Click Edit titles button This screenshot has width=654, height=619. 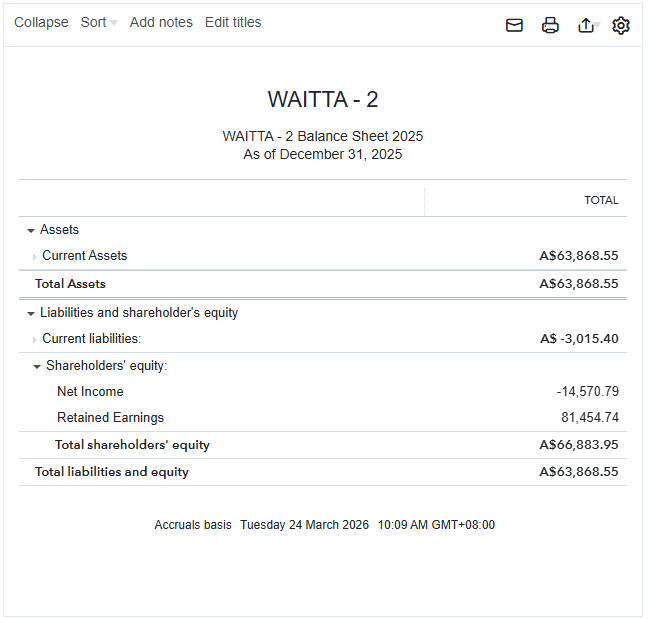click(233, 22)
